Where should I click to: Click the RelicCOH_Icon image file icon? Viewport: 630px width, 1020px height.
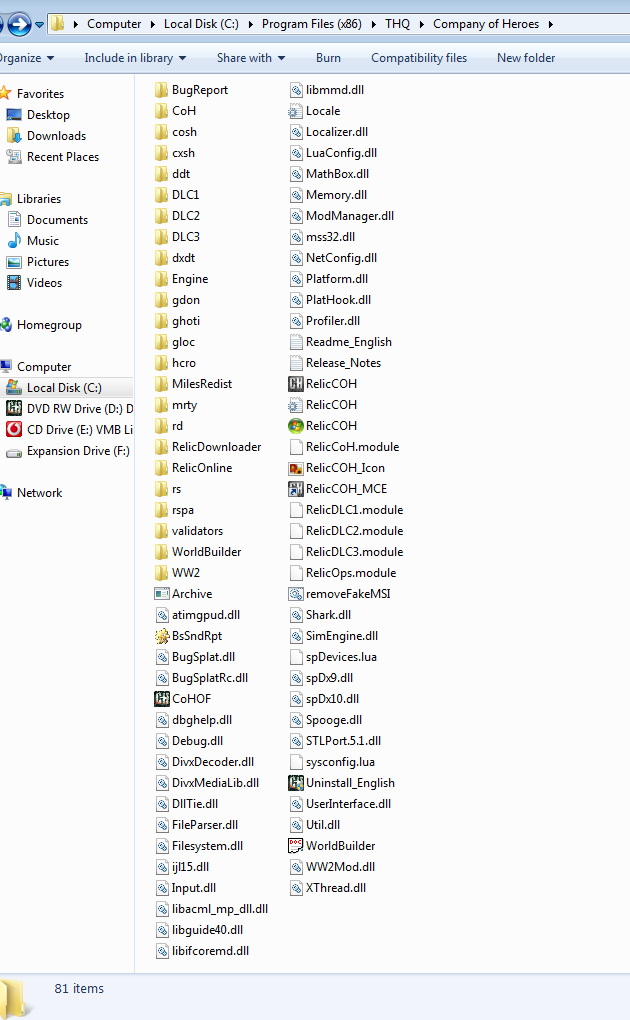click(x=295, y=468)
